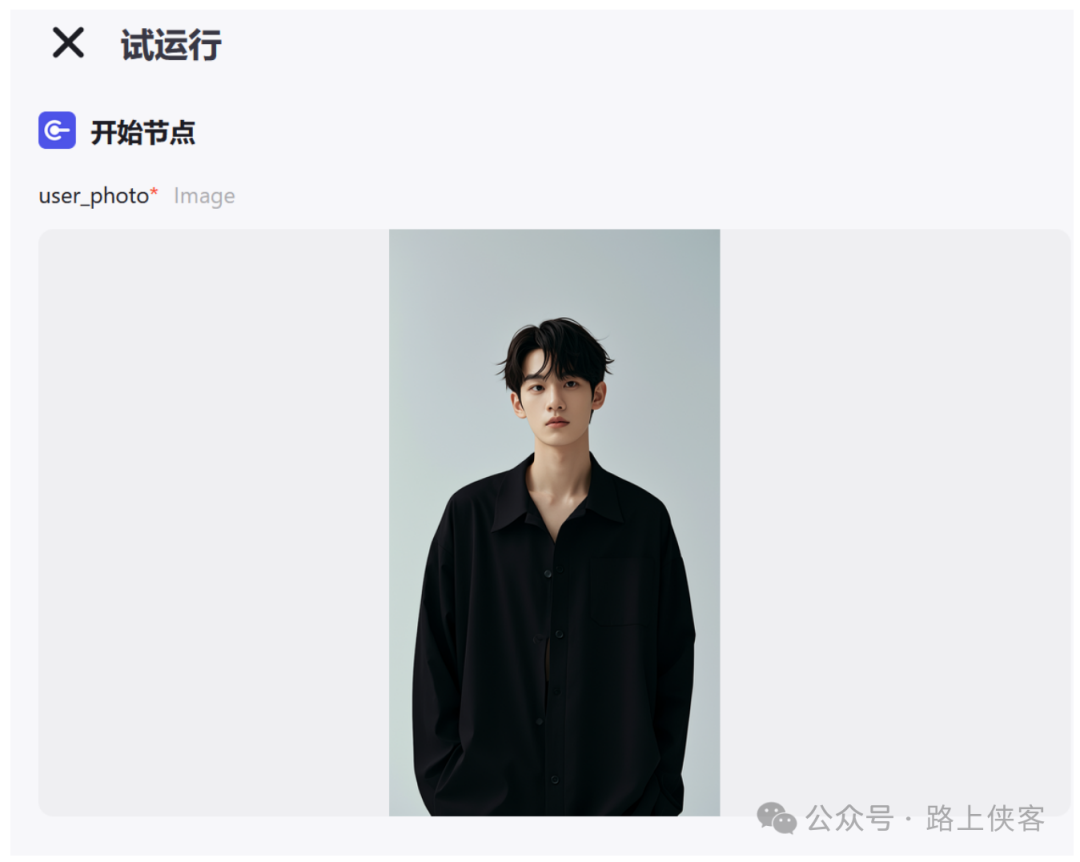Click the purple start node icon
Image resolution: width=1080 pixels, height=862 pixels.
(x=57, y=130)
